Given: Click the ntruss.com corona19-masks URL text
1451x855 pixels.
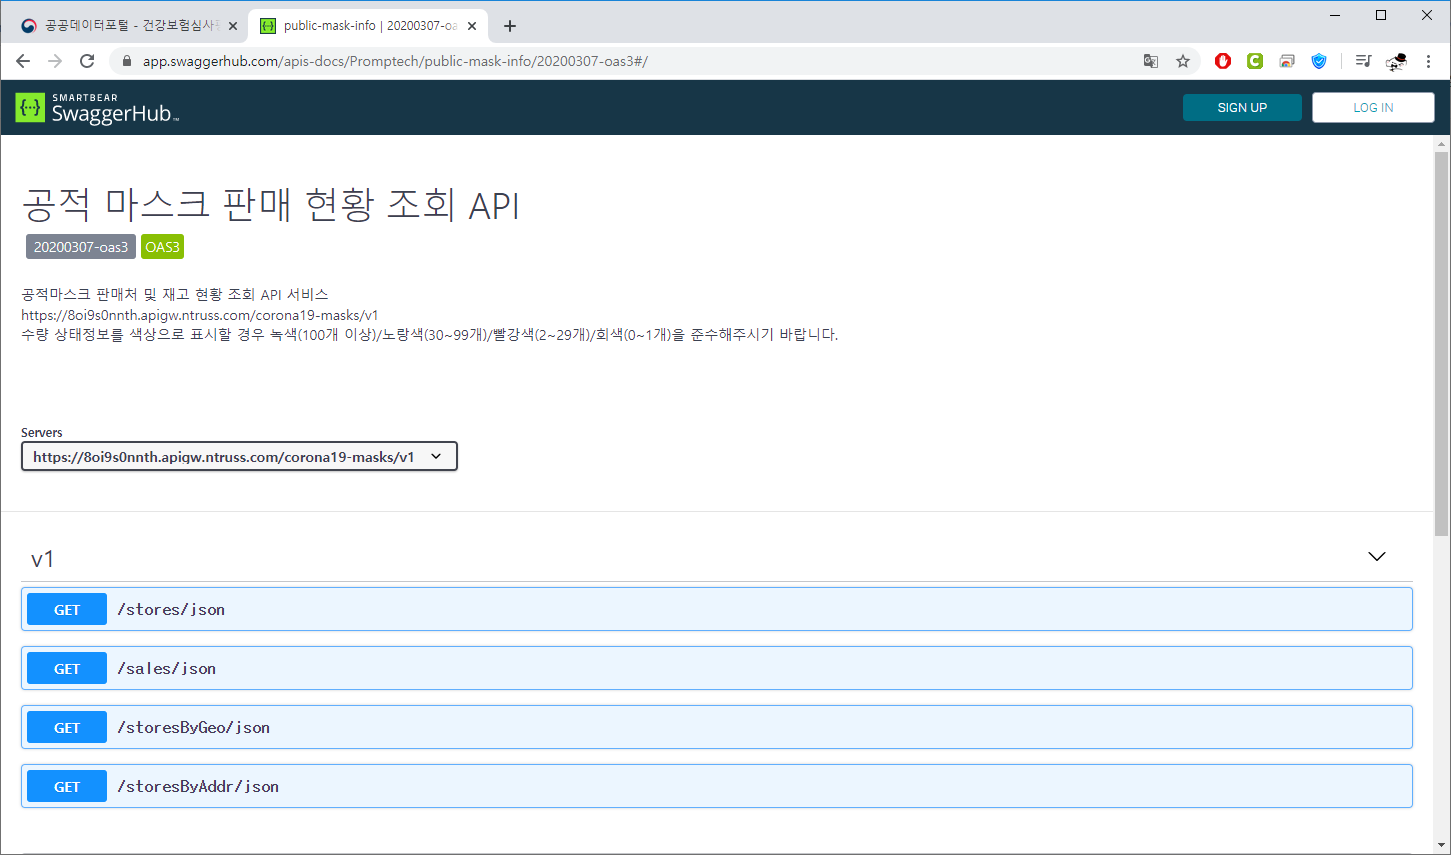Looking at the screenshot, I should (x=200, y=315).
